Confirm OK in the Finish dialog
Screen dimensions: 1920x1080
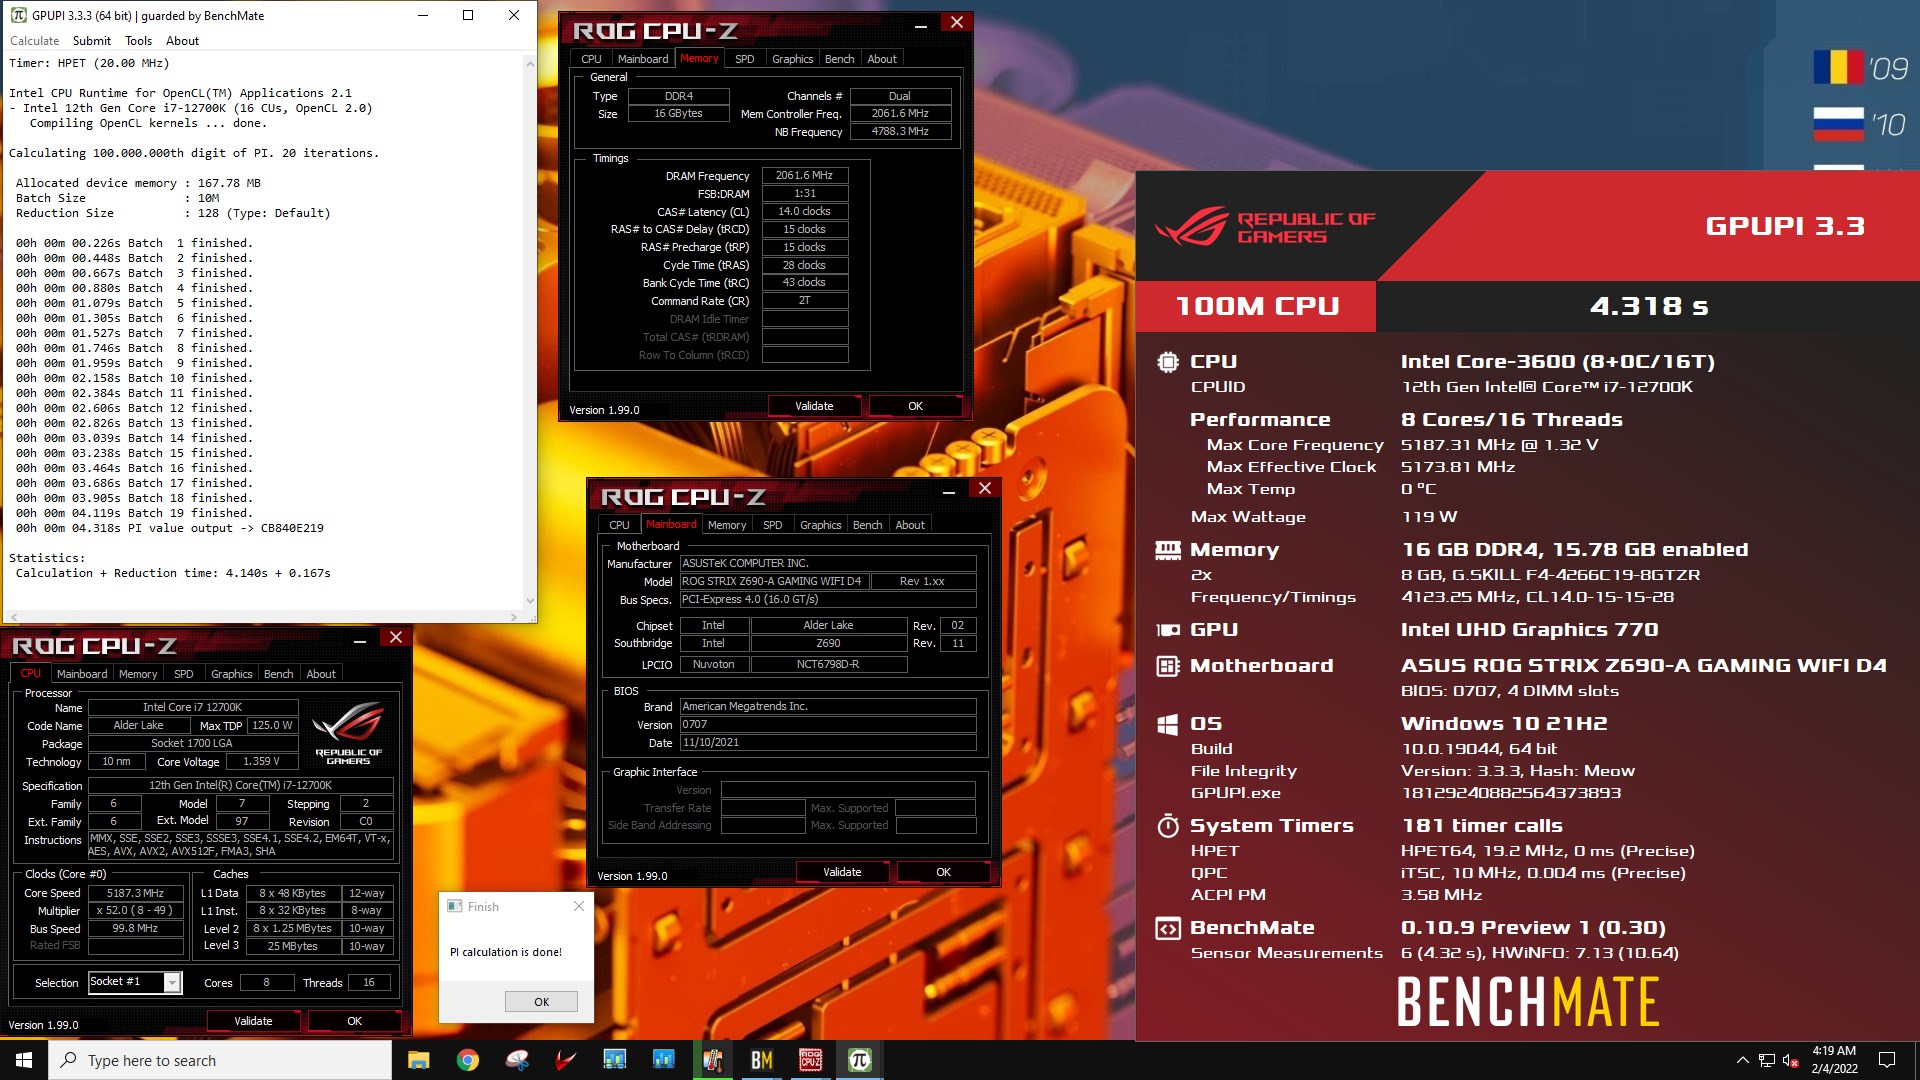[x=541, y=1002]
